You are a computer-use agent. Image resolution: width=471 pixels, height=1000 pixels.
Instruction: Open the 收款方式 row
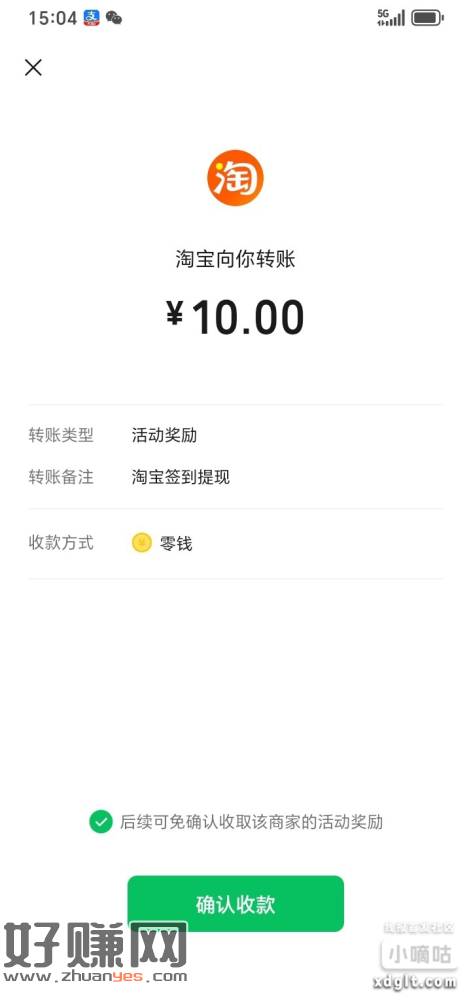[x=235, y=543]
